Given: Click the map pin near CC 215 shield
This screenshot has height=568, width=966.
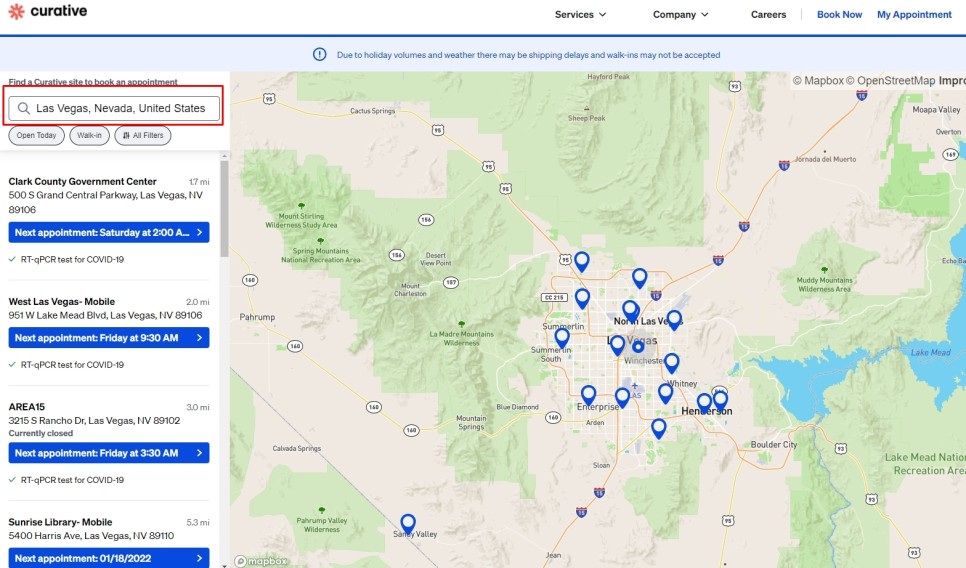Looking at the screenshot, I should click(582, 299).
